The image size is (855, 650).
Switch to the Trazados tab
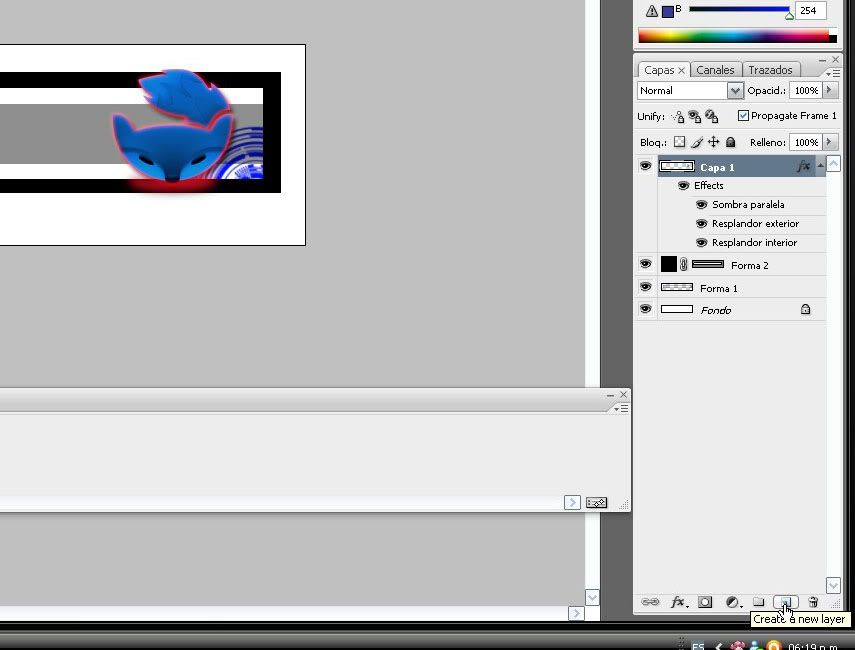(x=770, y=70)
